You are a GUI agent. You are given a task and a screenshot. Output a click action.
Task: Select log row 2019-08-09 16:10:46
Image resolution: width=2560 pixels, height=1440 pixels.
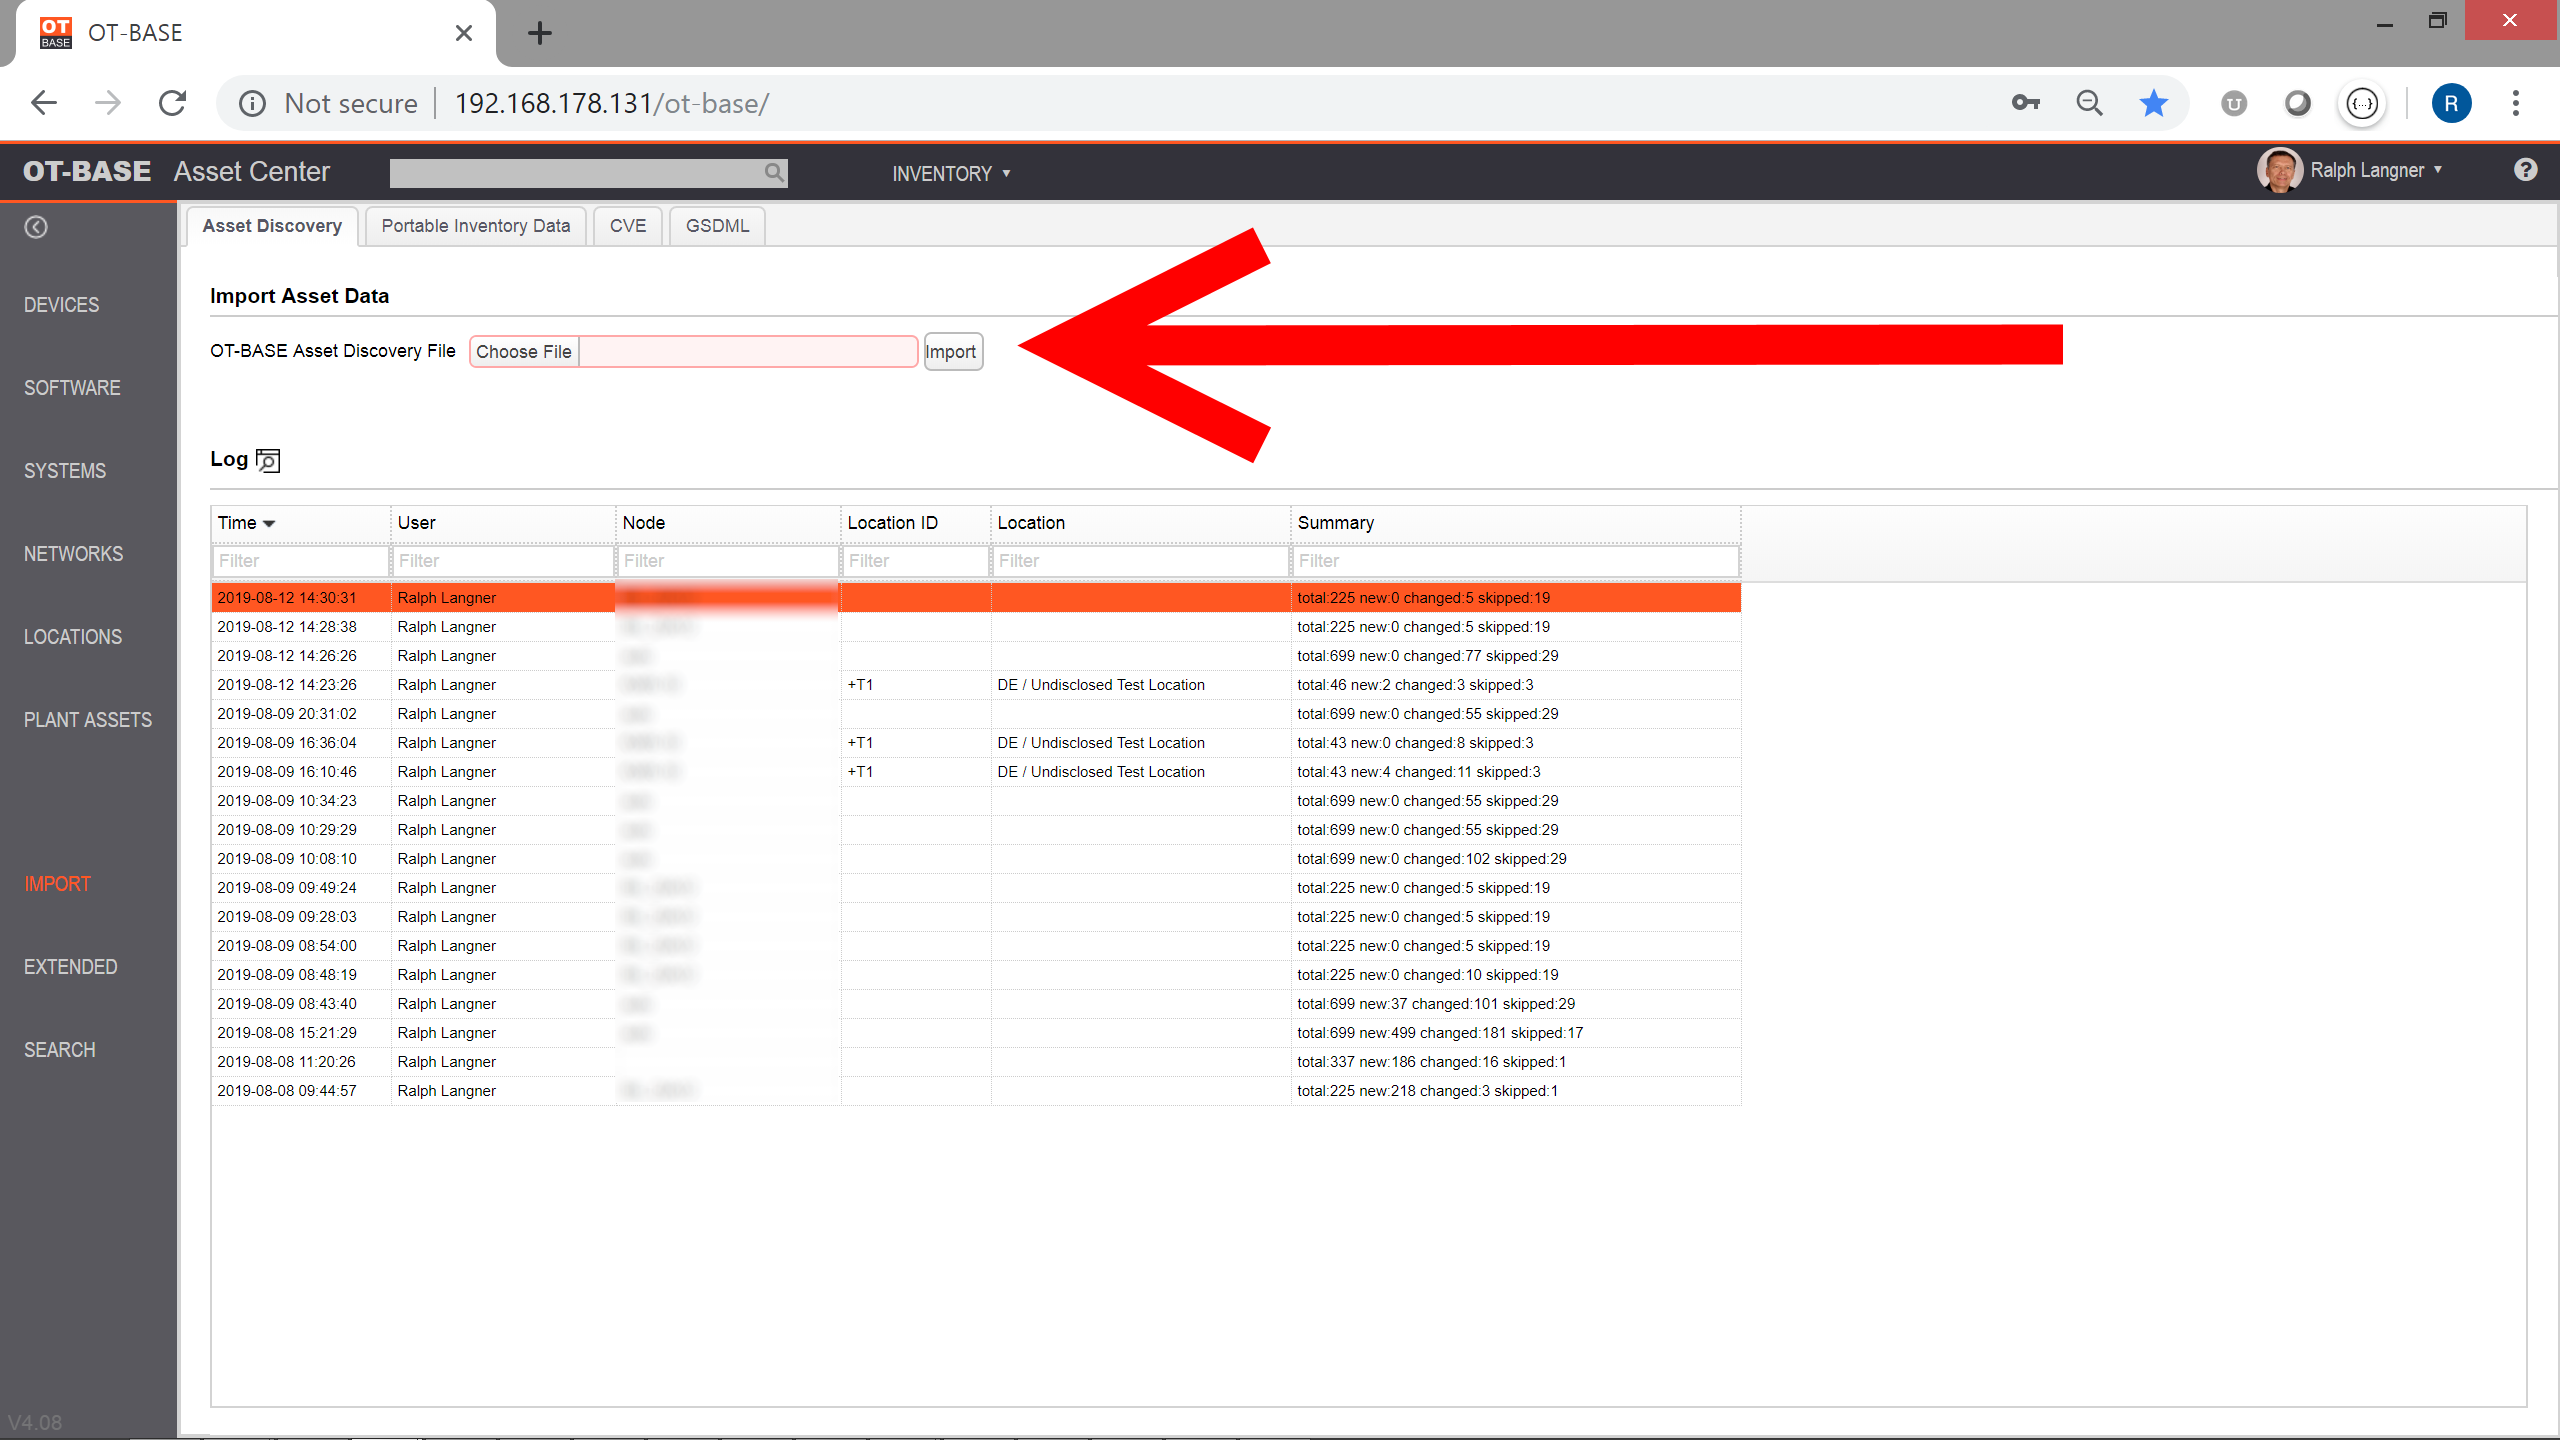976,772
